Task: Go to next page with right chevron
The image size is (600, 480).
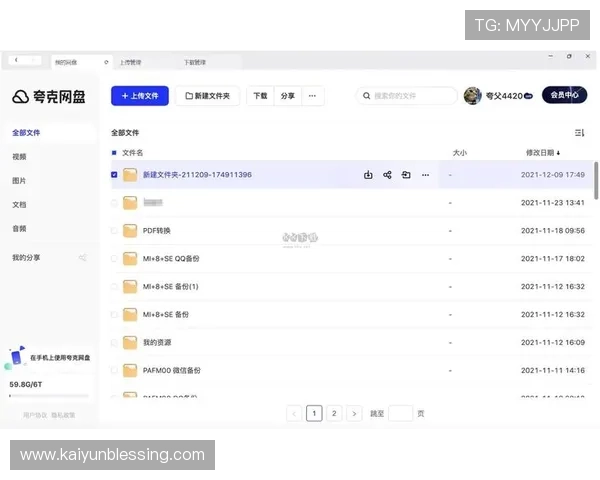Action: [354, 413]
